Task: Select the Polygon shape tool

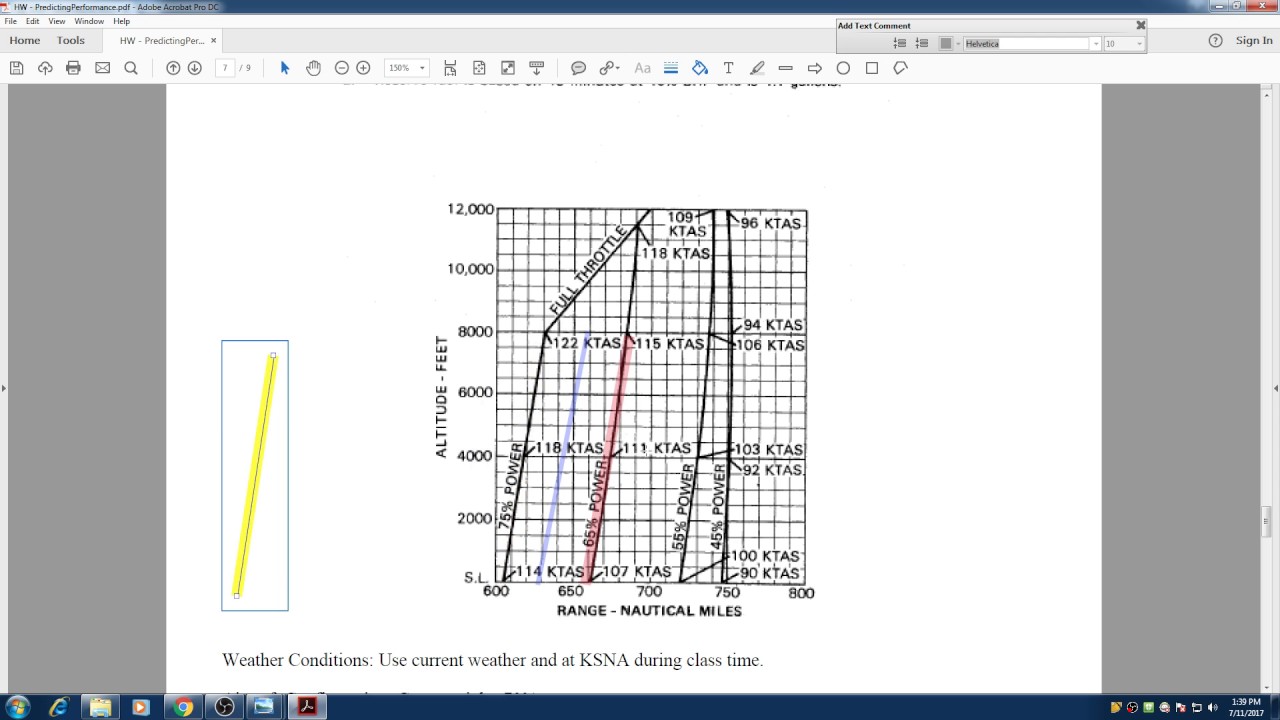Action: pos(901,68)
